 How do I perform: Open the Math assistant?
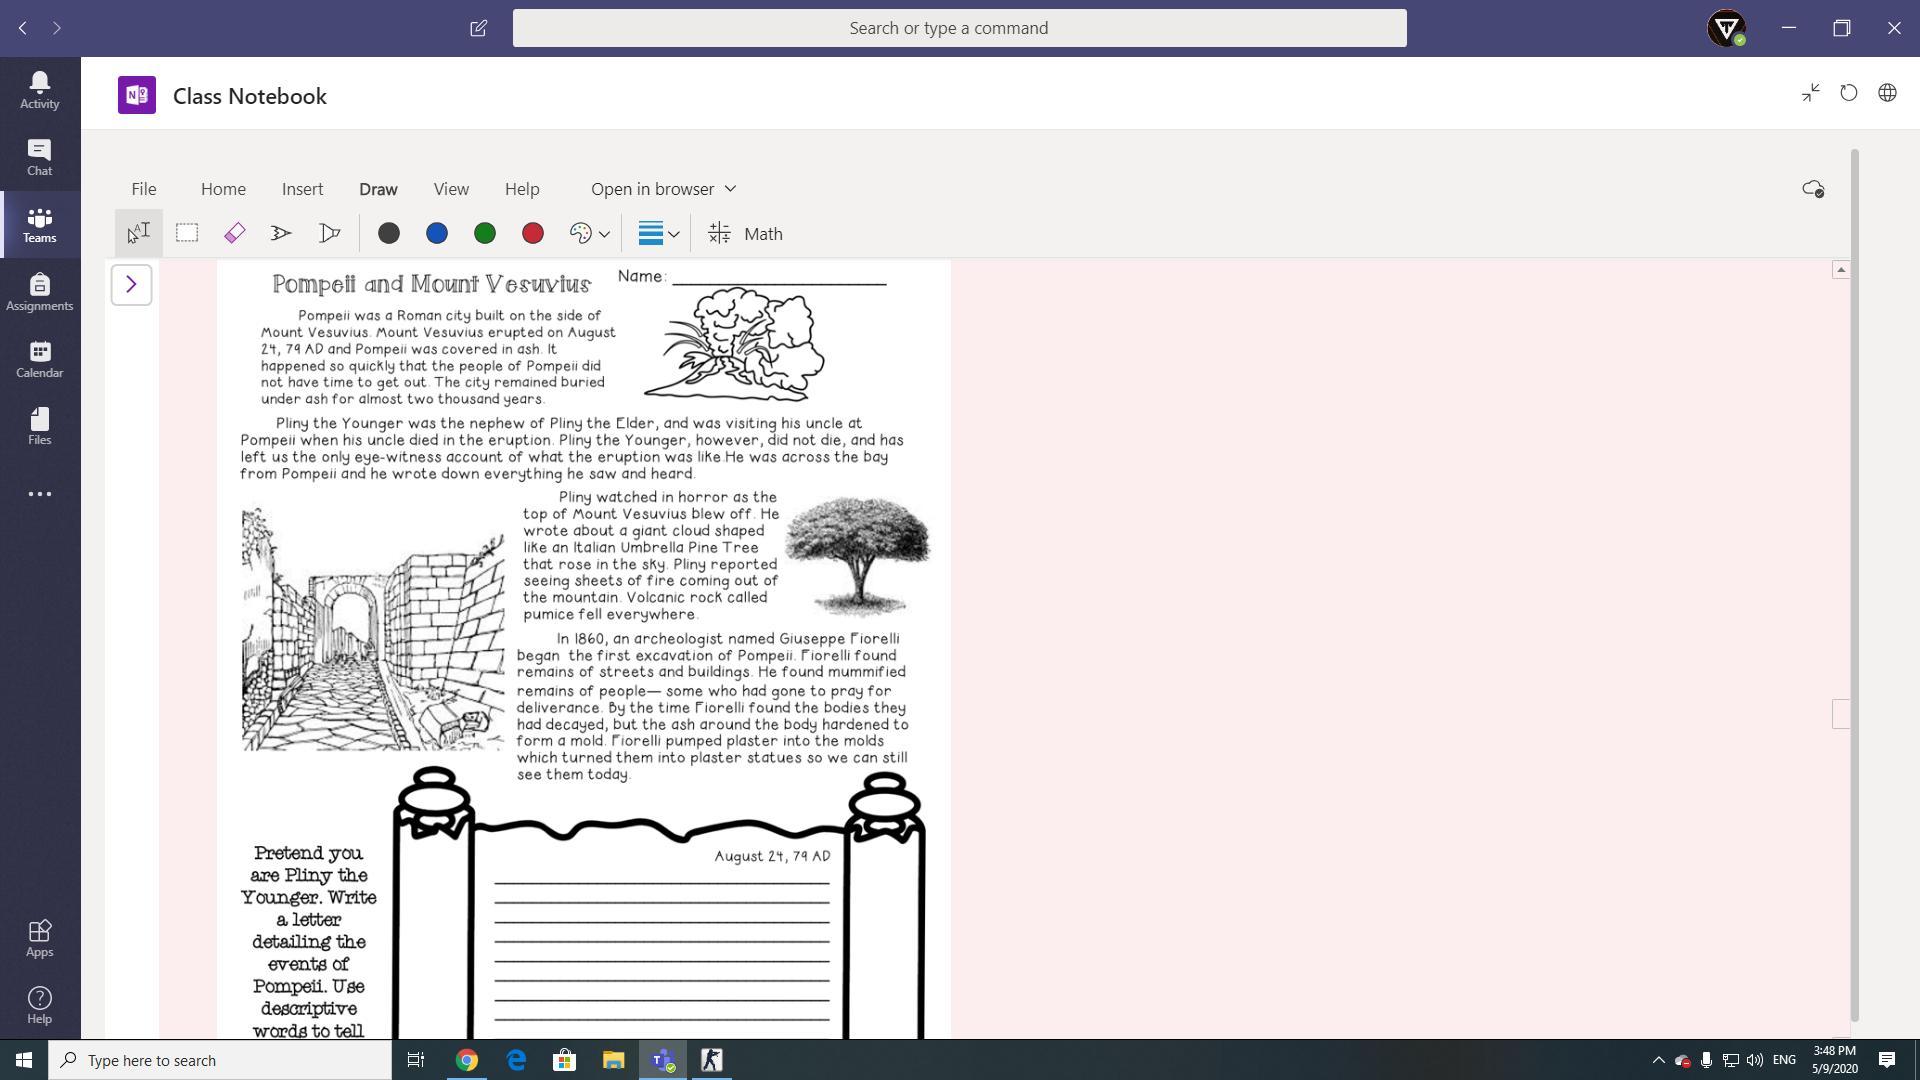point(745,233)
